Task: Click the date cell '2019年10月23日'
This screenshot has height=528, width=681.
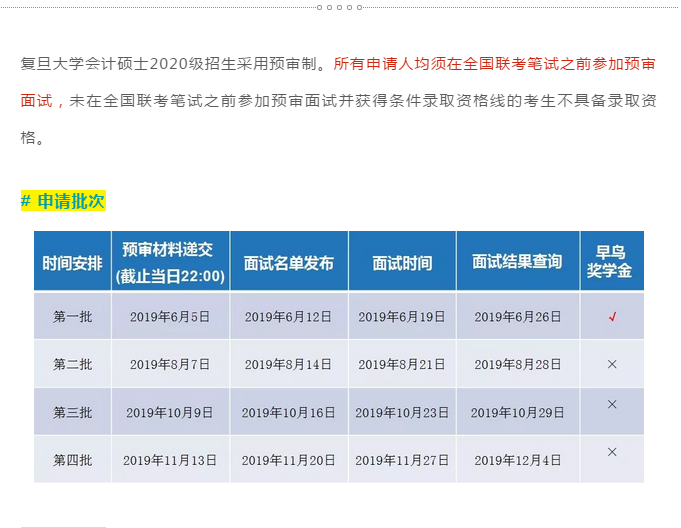Action: pos(402,412)
